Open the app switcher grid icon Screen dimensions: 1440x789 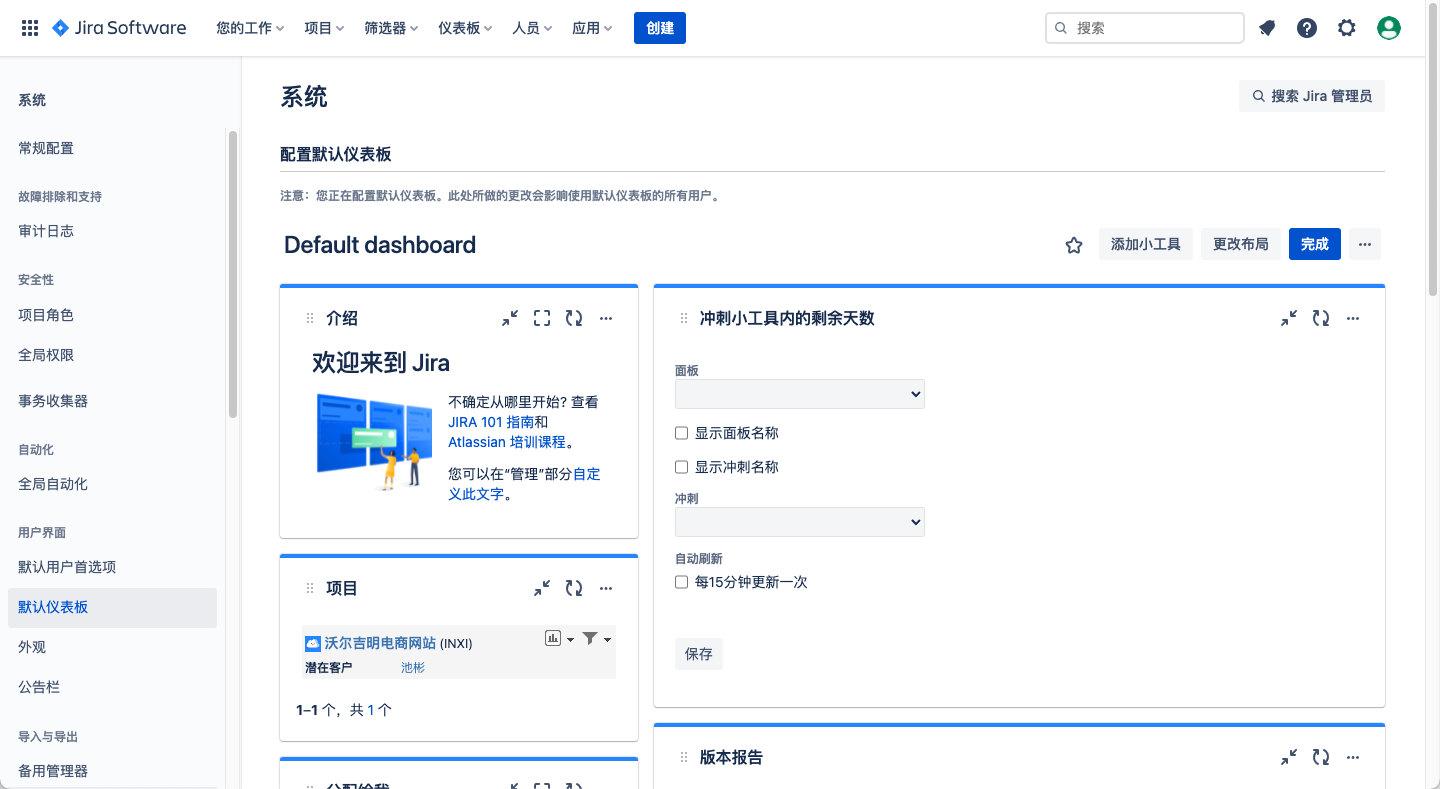[30, 28]
